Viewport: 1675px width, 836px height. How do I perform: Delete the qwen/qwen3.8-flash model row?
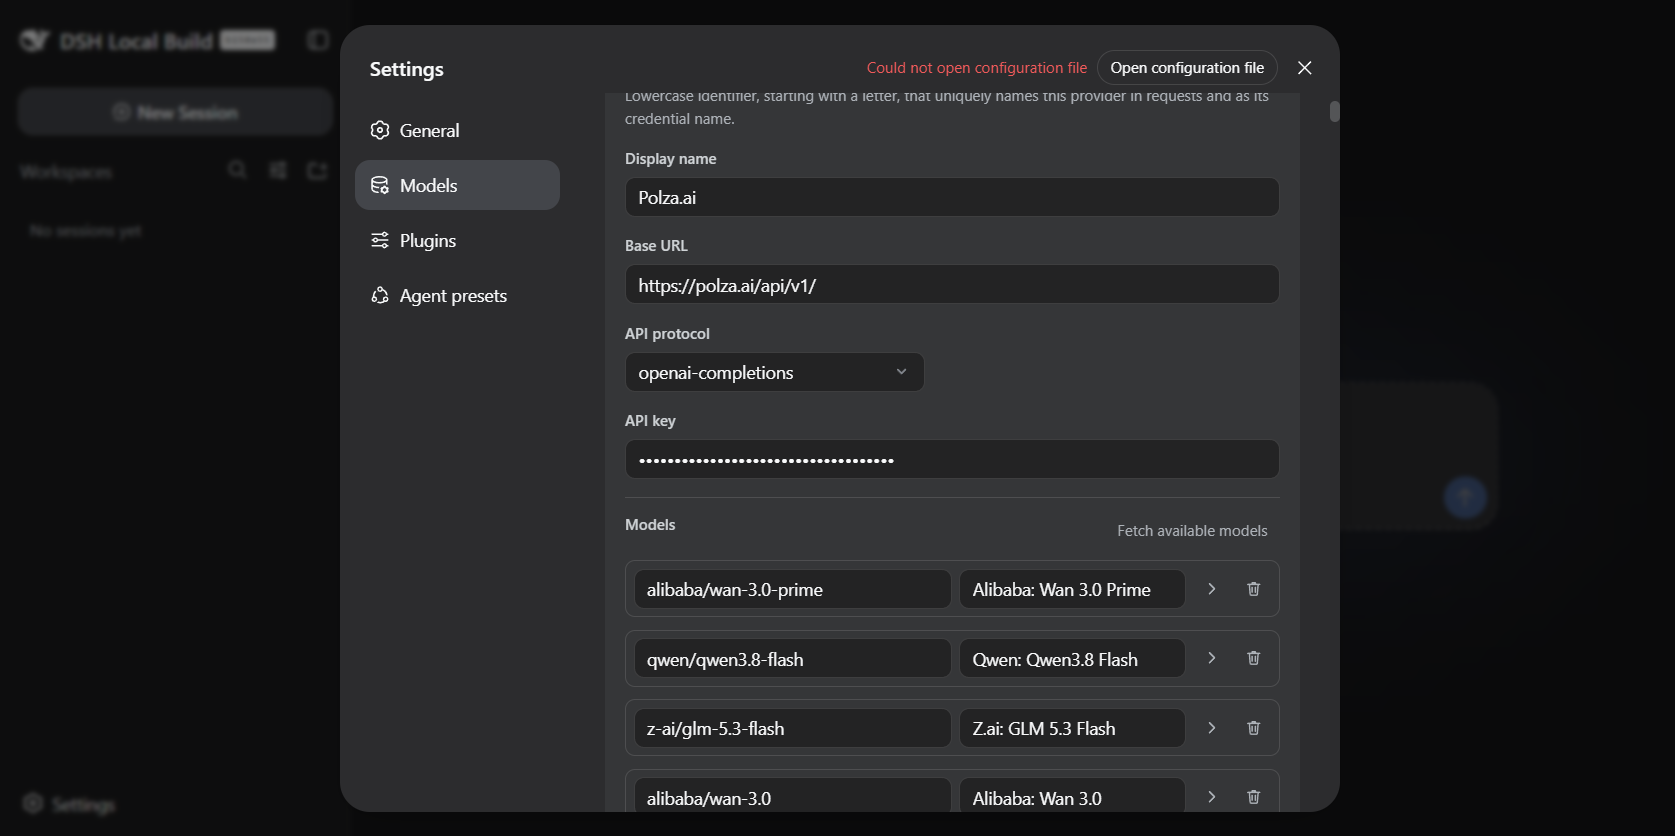pyautogui.click(x=1253, y=658)
